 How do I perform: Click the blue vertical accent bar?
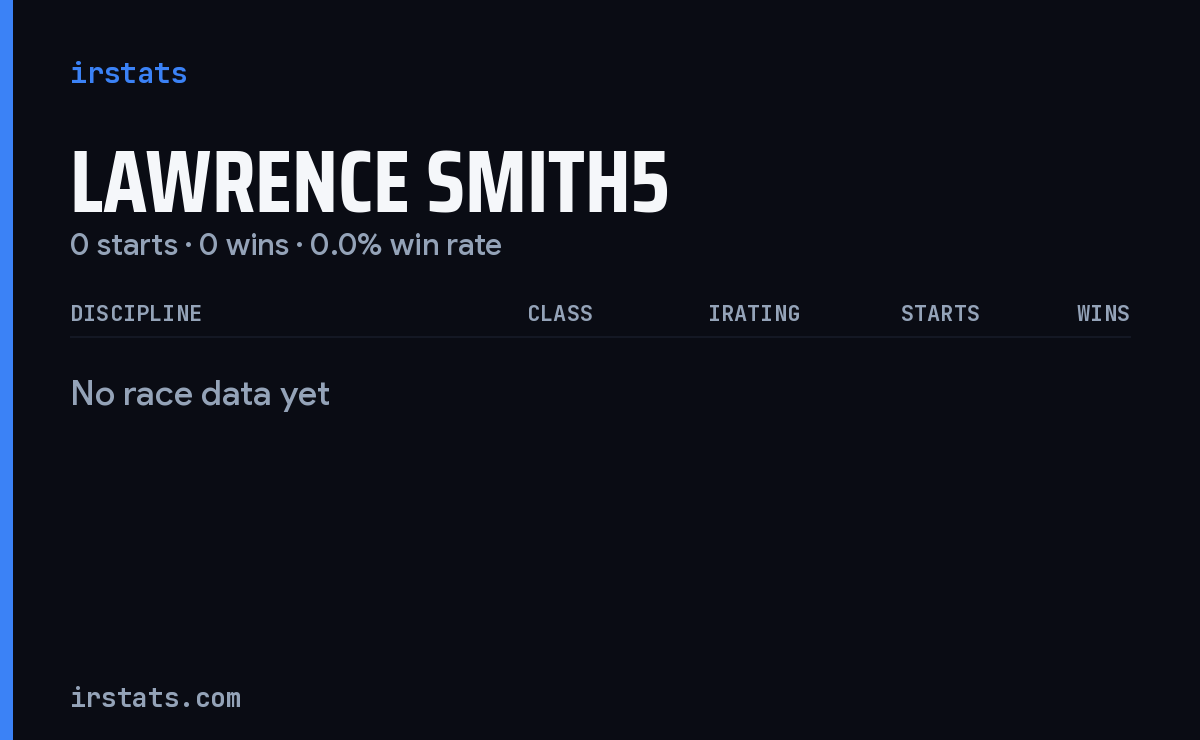pos(6,370)
